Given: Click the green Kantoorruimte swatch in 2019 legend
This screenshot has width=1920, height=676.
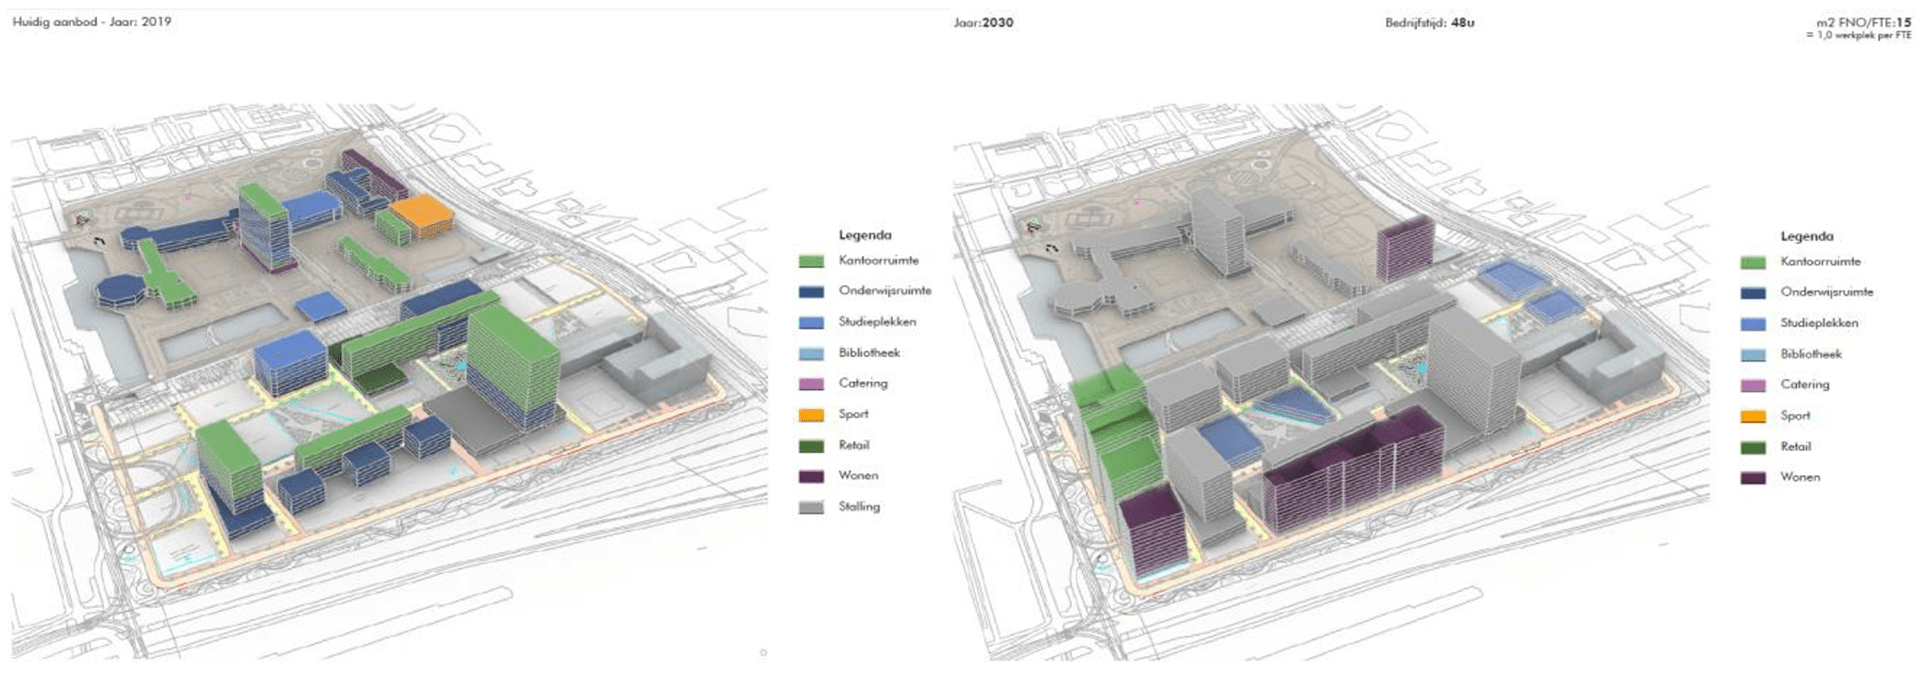Looking at the screenshot, I should pyautogui.click(x=811, y=261).
